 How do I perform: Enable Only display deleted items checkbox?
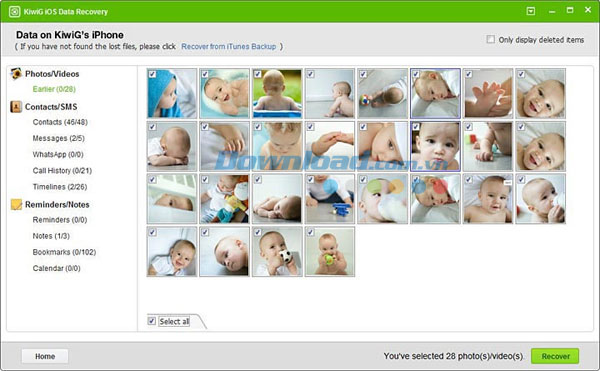490,39
